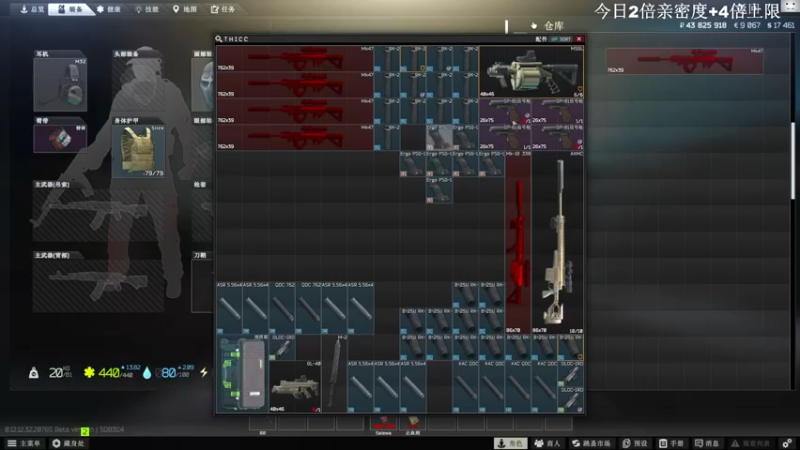Viewport: 800px width, 450px height.
Task: Click the warning triangle watchlist button
Action: coord(750,443)
